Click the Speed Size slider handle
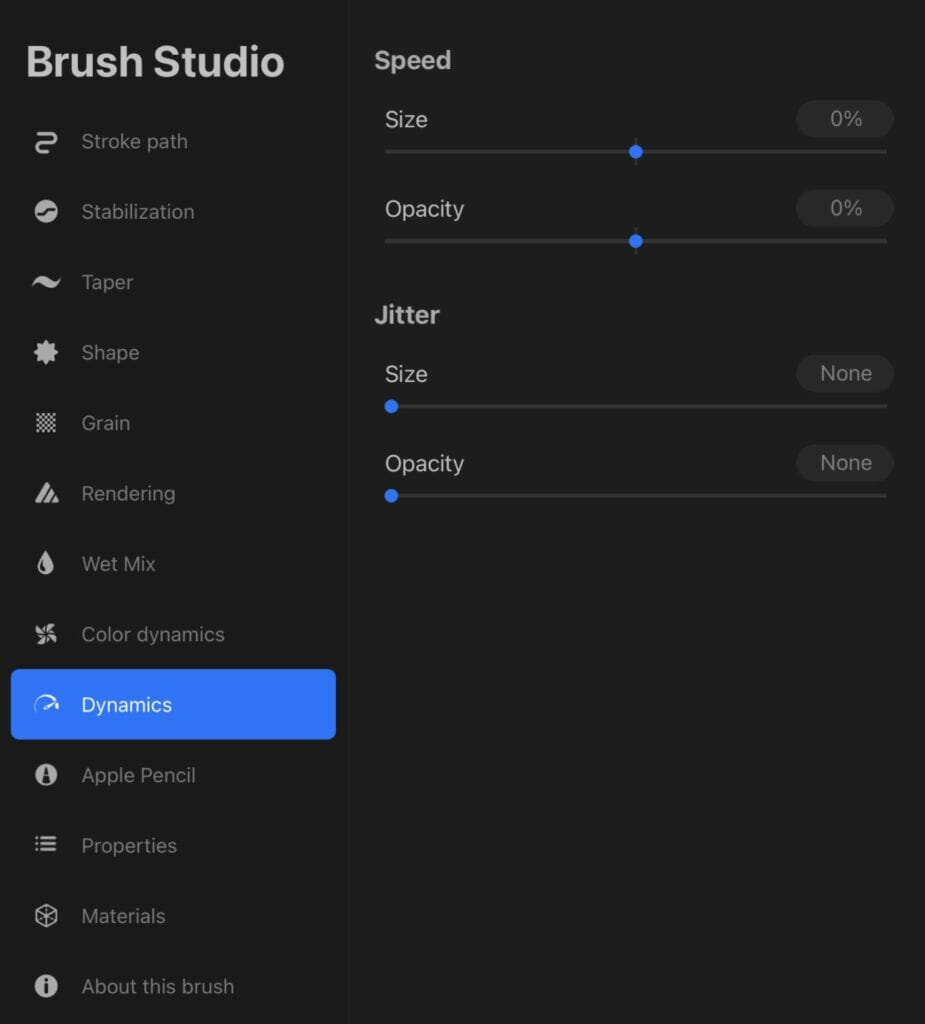This screenshot has width=925, height=1024. click(636, 152)
